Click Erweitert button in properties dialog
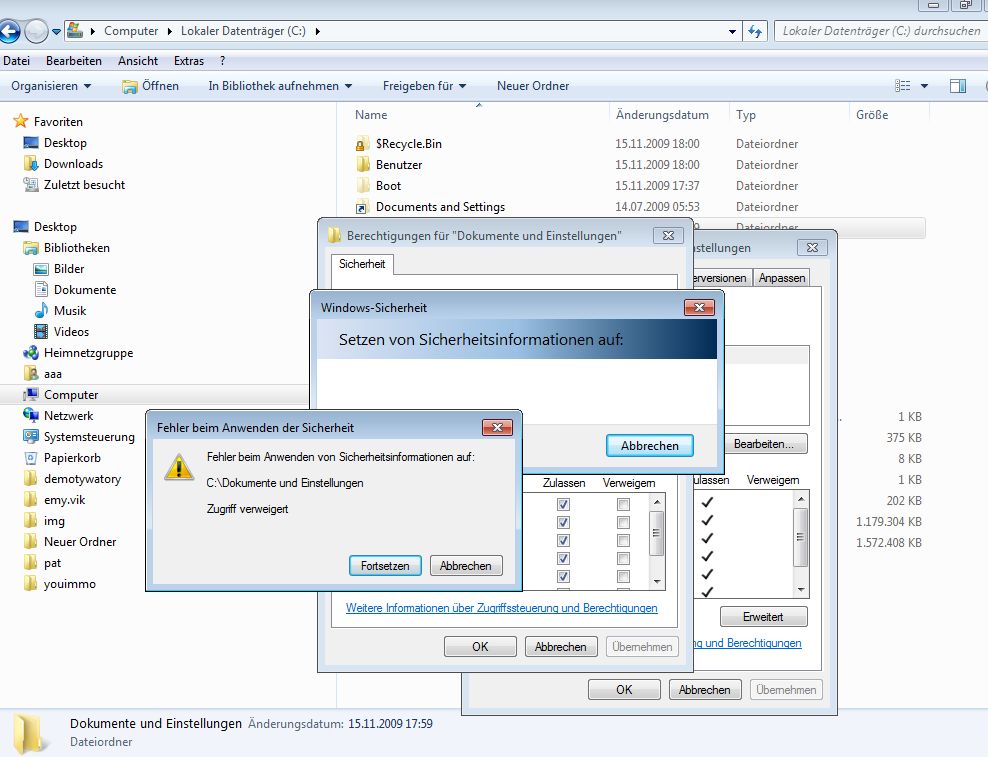Screen dimensions: 988x757 763,616
